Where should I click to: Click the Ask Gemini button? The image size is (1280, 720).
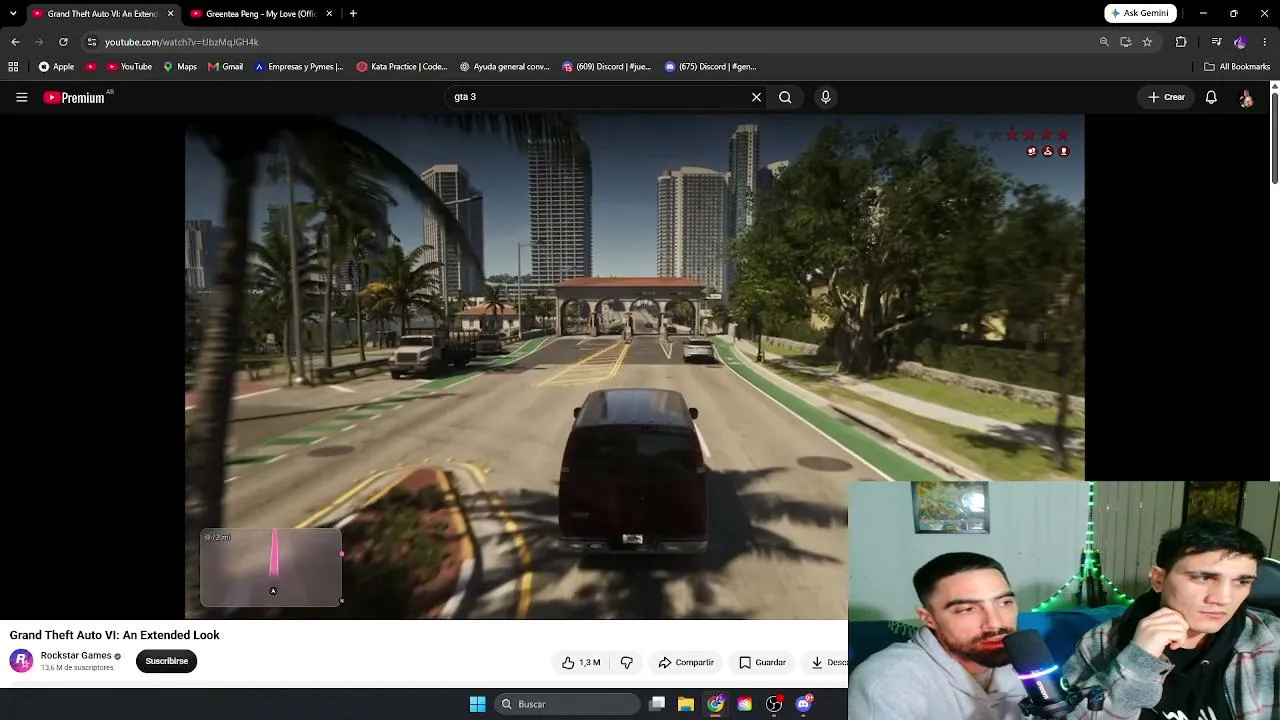[x=1140, y=14]
